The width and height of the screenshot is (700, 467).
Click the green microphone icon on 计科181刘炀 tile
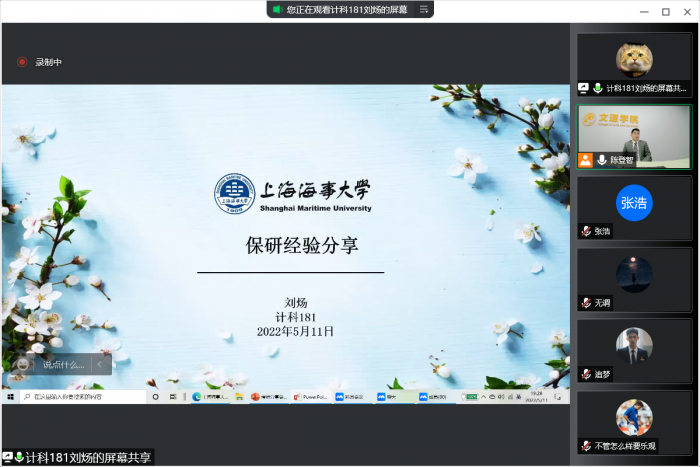pyautogui.click(x=598, y=88)
